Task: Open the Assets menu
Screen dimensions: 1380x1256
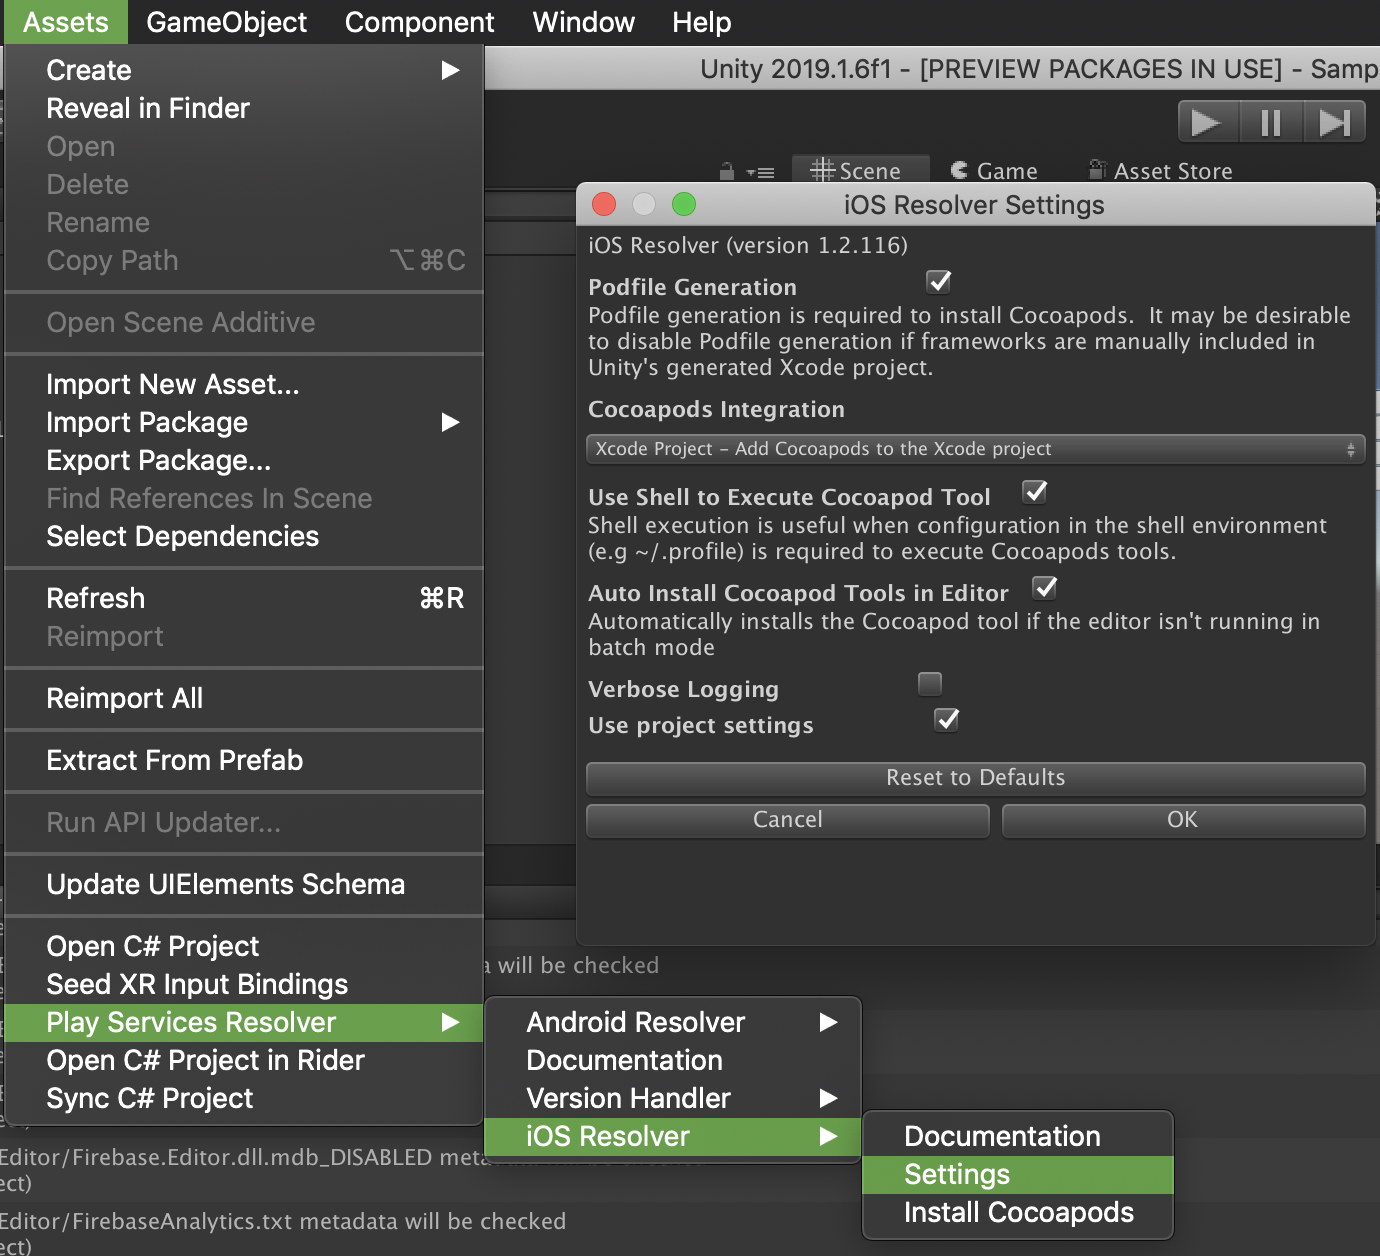Action: click(65, 22)
